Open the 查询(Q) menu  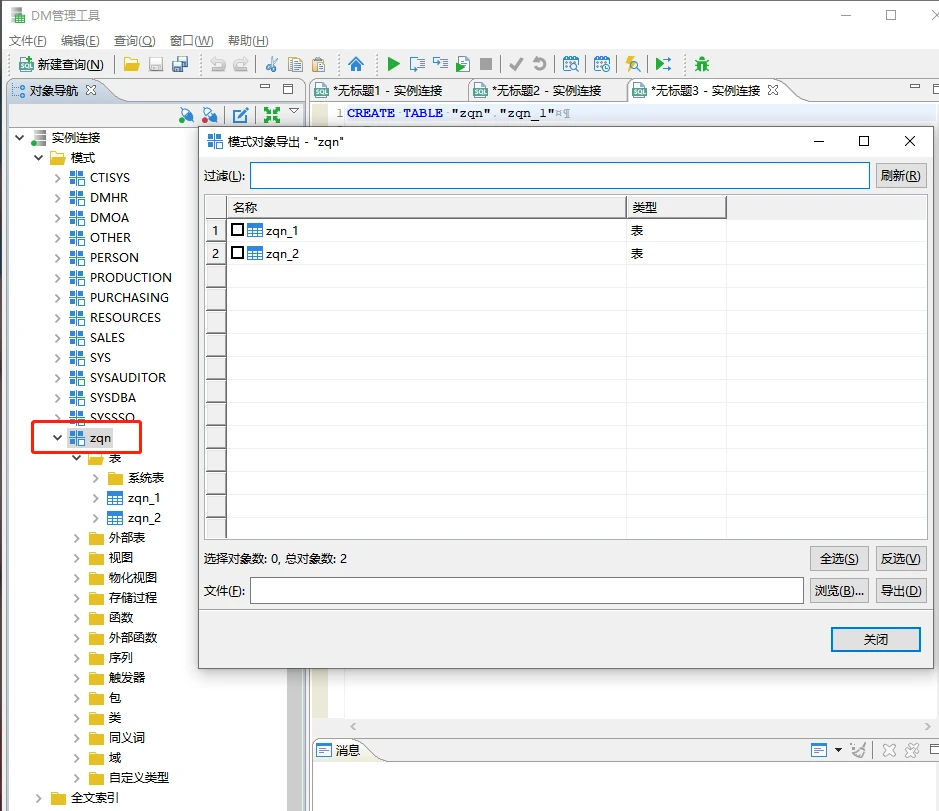click(x=134, y=41)
